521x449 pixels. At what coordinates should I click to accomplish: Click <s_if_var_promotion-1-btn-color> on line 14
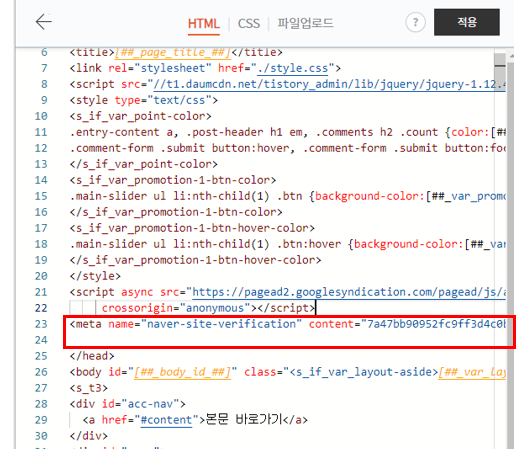pyautogui.click(x=173, y=180)
